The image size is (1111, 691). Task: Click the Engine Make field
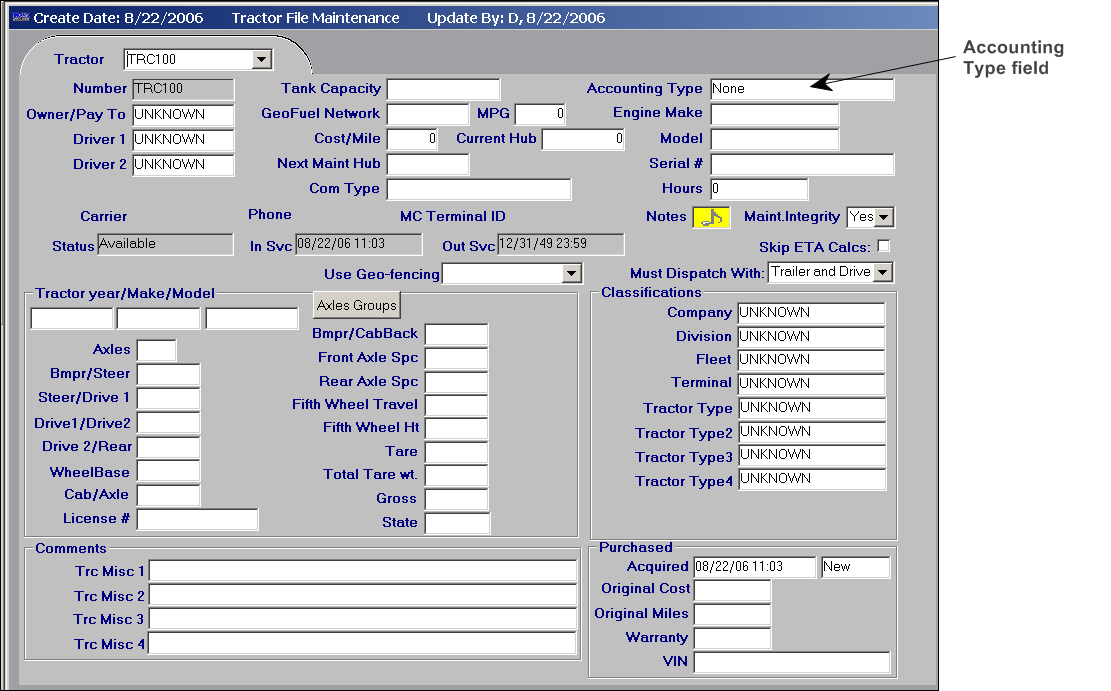click(775, 114)
